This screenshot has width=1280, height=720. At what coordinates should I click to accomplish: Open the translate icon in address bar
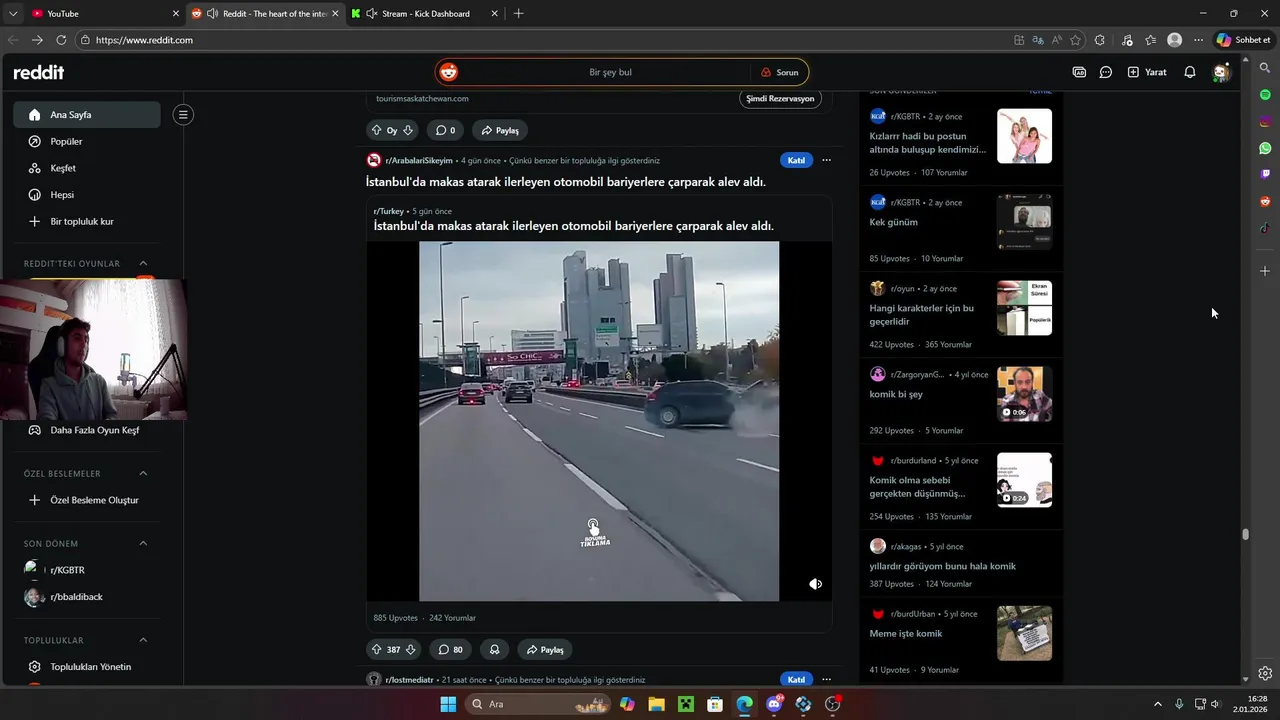1038,40
